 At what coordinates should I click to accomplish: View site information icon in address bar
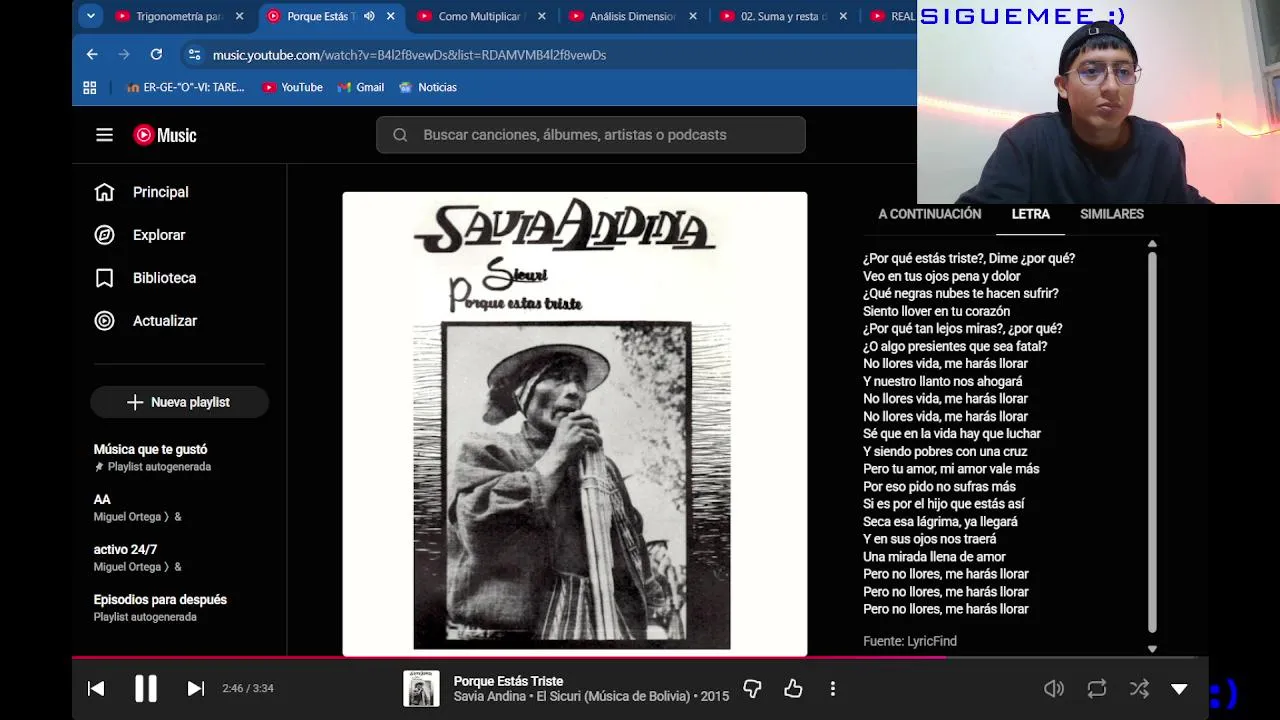pyautogui.click(x=194, y=55)
